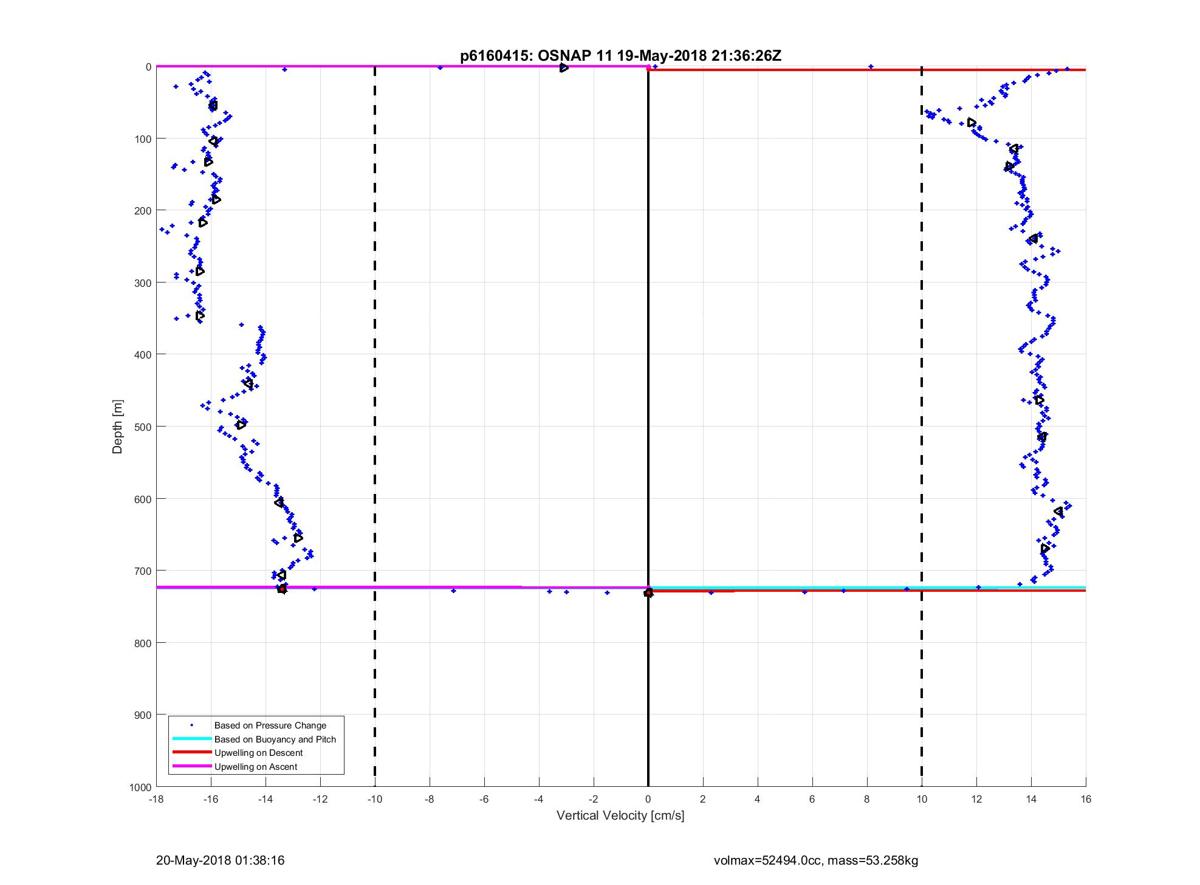The image size is (1200, 885).
Task: Pick the cyan line sample in legend
Action: coord(191,738)
